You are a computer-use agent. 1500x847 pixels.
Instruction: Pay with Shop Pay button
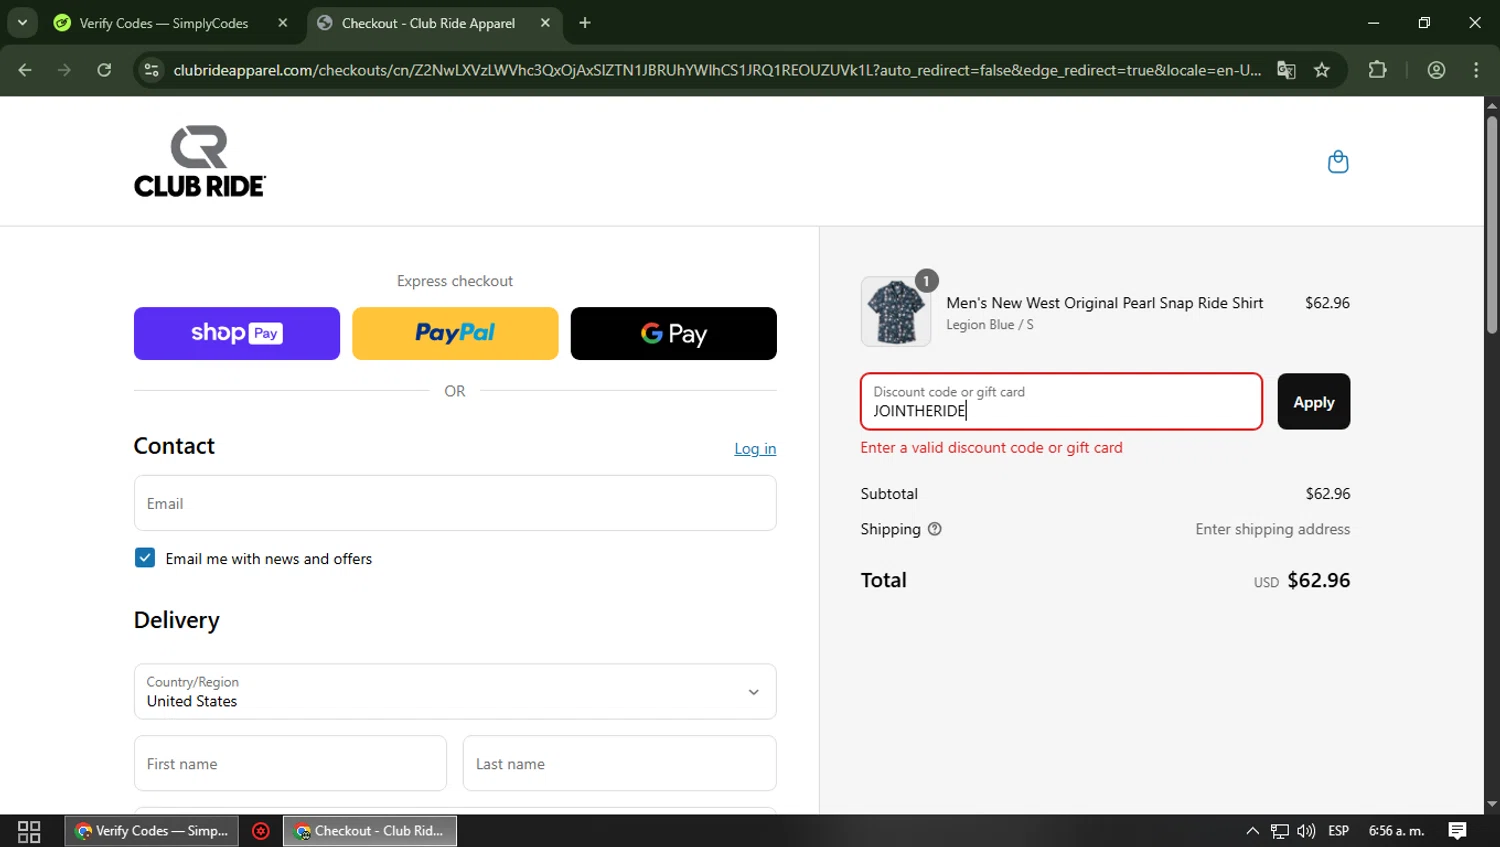click(237, 333)
